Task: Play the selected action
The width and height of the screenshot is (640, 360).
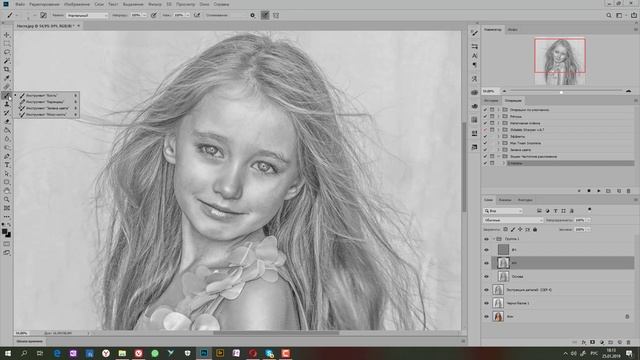Action: click(598, 191)
